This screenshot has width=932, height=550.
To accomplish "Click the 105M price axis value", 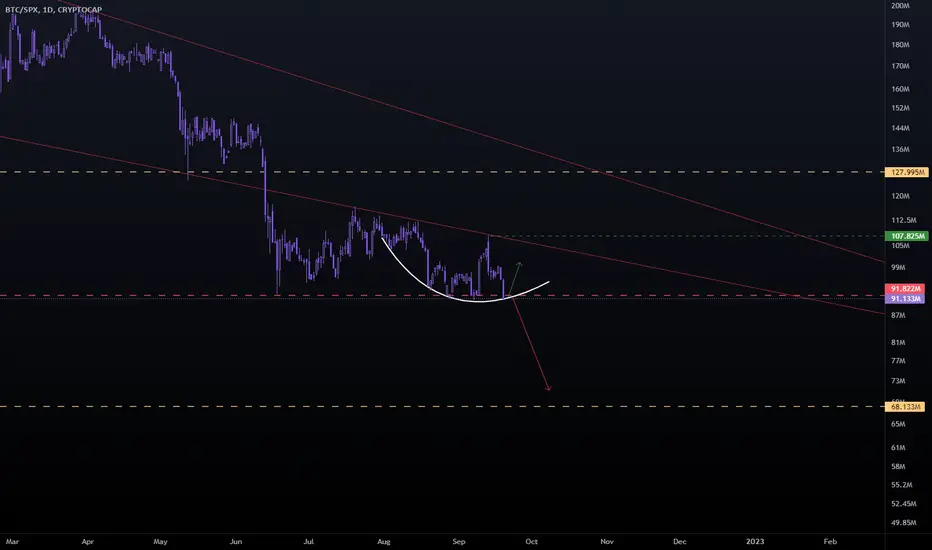I will (x=900, y=246).
